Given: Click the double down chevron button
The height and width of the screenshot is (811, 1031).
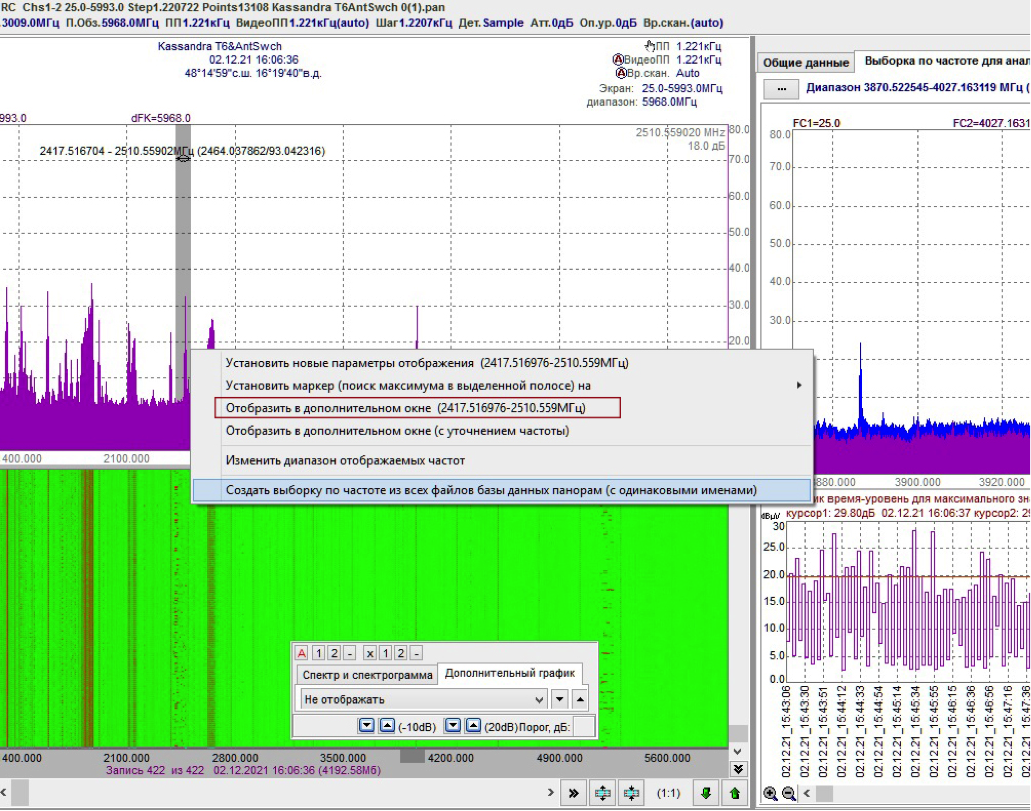Looking at the screenshot, I should [738, 769].
